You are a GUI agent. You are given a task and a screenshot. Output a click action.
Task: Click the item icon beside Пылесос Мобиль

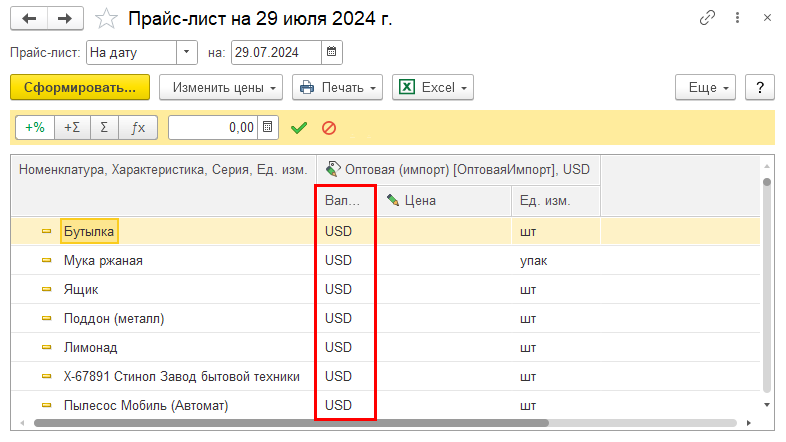point(47,405)
